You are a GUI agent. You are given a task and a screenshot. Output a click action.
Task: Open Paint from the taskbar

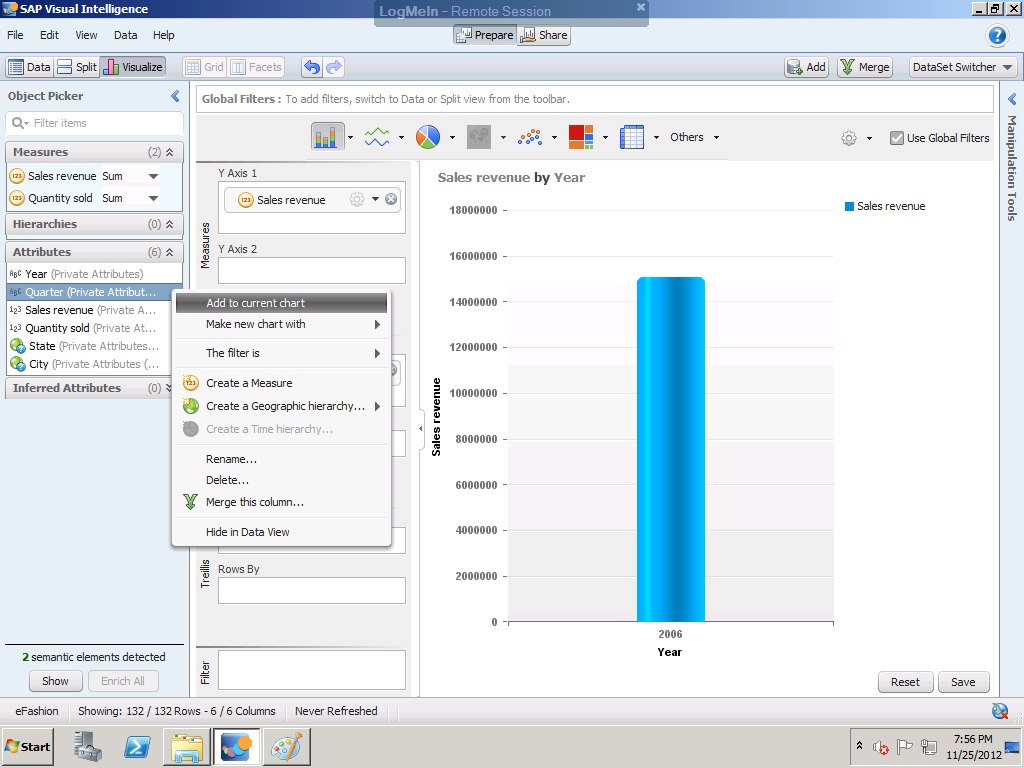287,746
